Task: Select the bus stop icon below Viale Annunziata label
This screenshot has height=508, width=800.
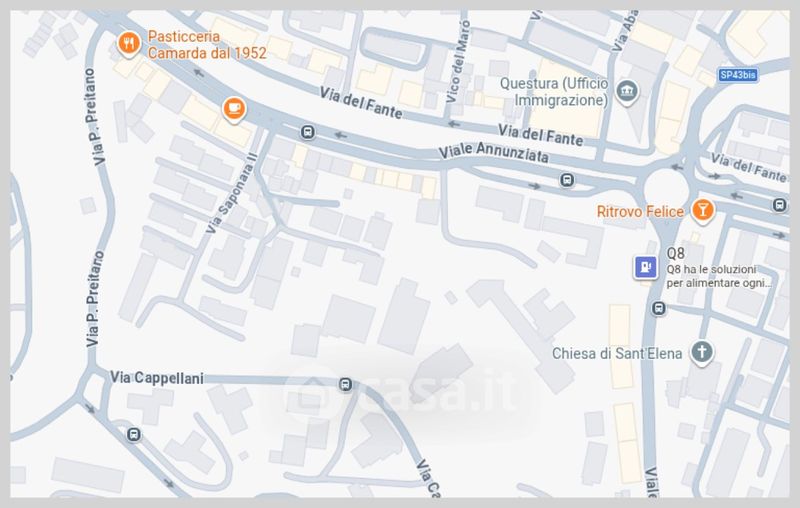Action: click(567, 180)
